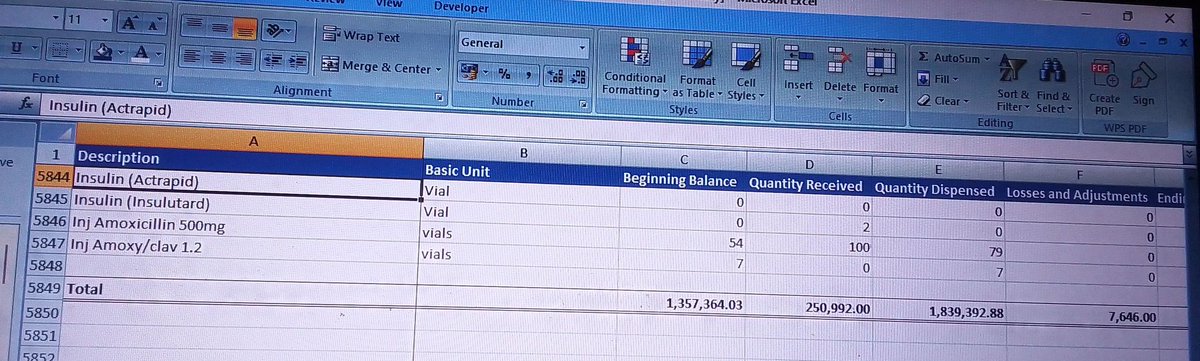The image size is (1200, 361).
Task: Toggle Wrap Text
Action: pos(361,37)
